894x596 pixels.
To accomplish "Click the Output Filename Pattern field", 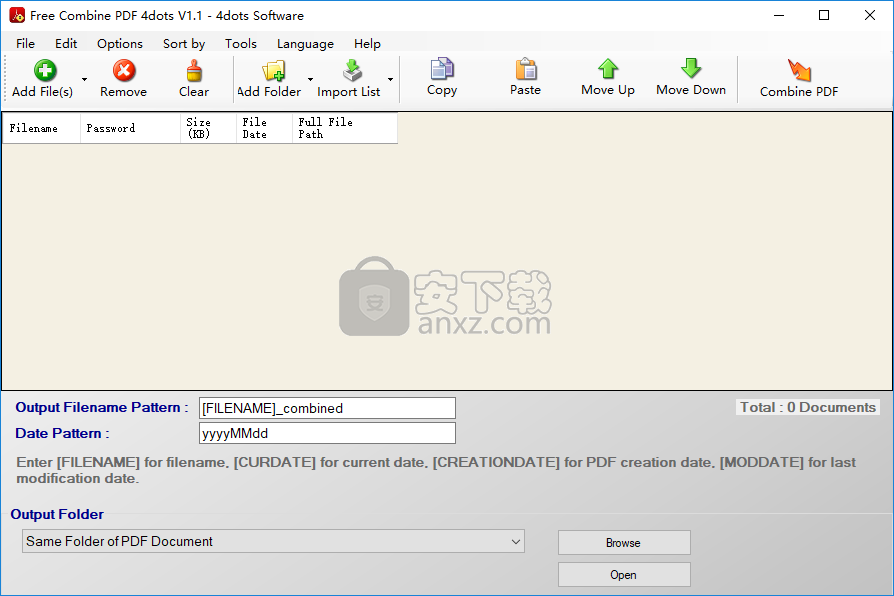I will 327,408.
